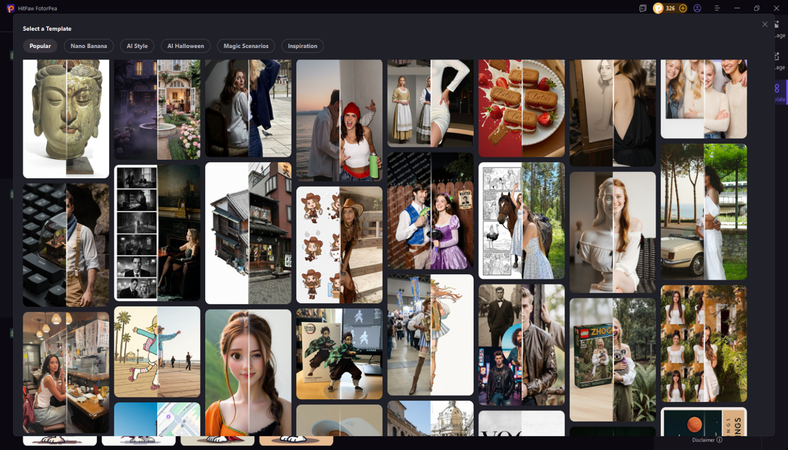This screenshot has height=450, width=788.
Task: Click the 3D cube icon in title bar
Action: click(643, 8)
